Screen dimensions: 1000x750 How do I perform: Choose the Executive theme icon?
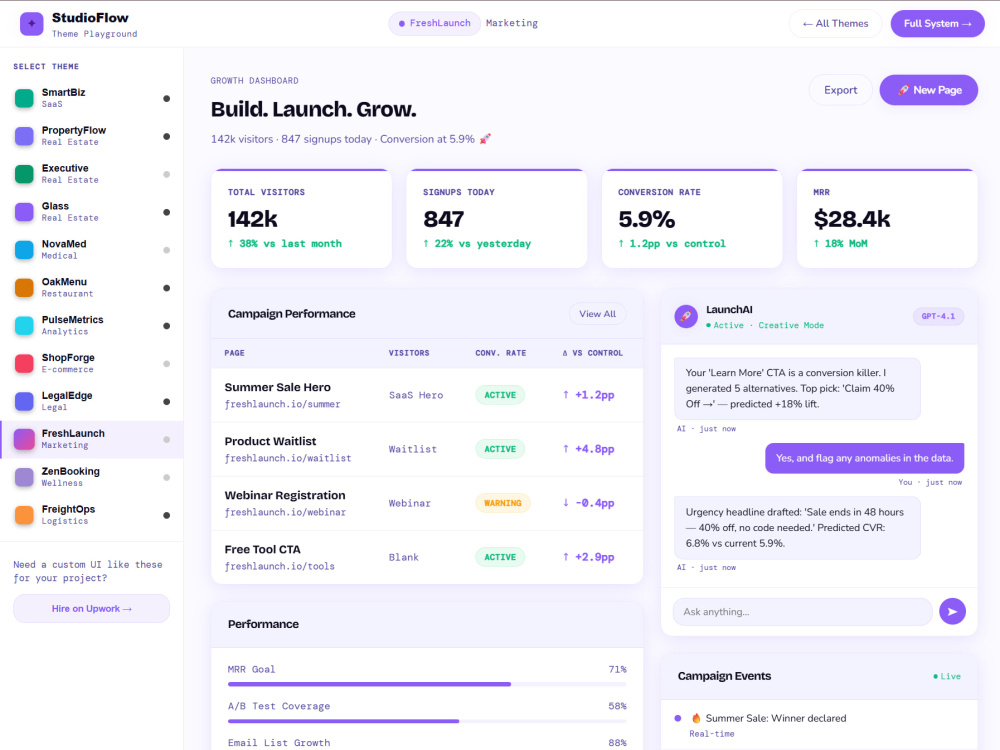24,174
